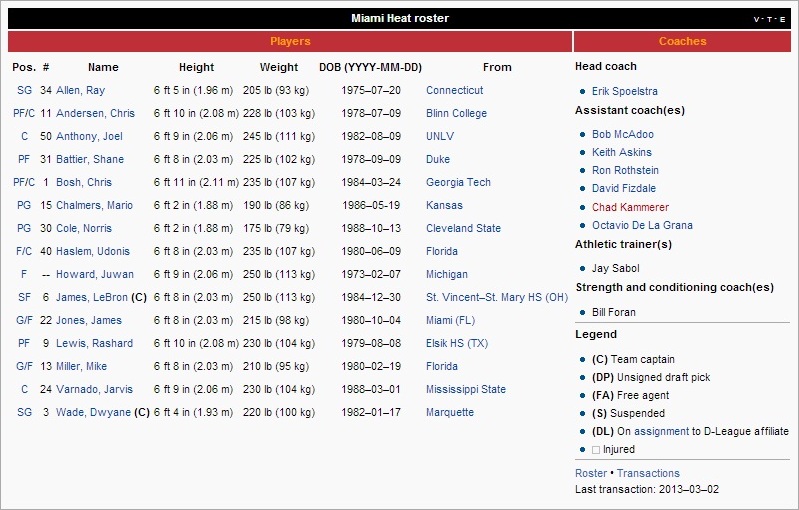Screen dimensions: 799x510
Task: Click LeBron James birthdate 1984–12–30
Action: (371, 297)
